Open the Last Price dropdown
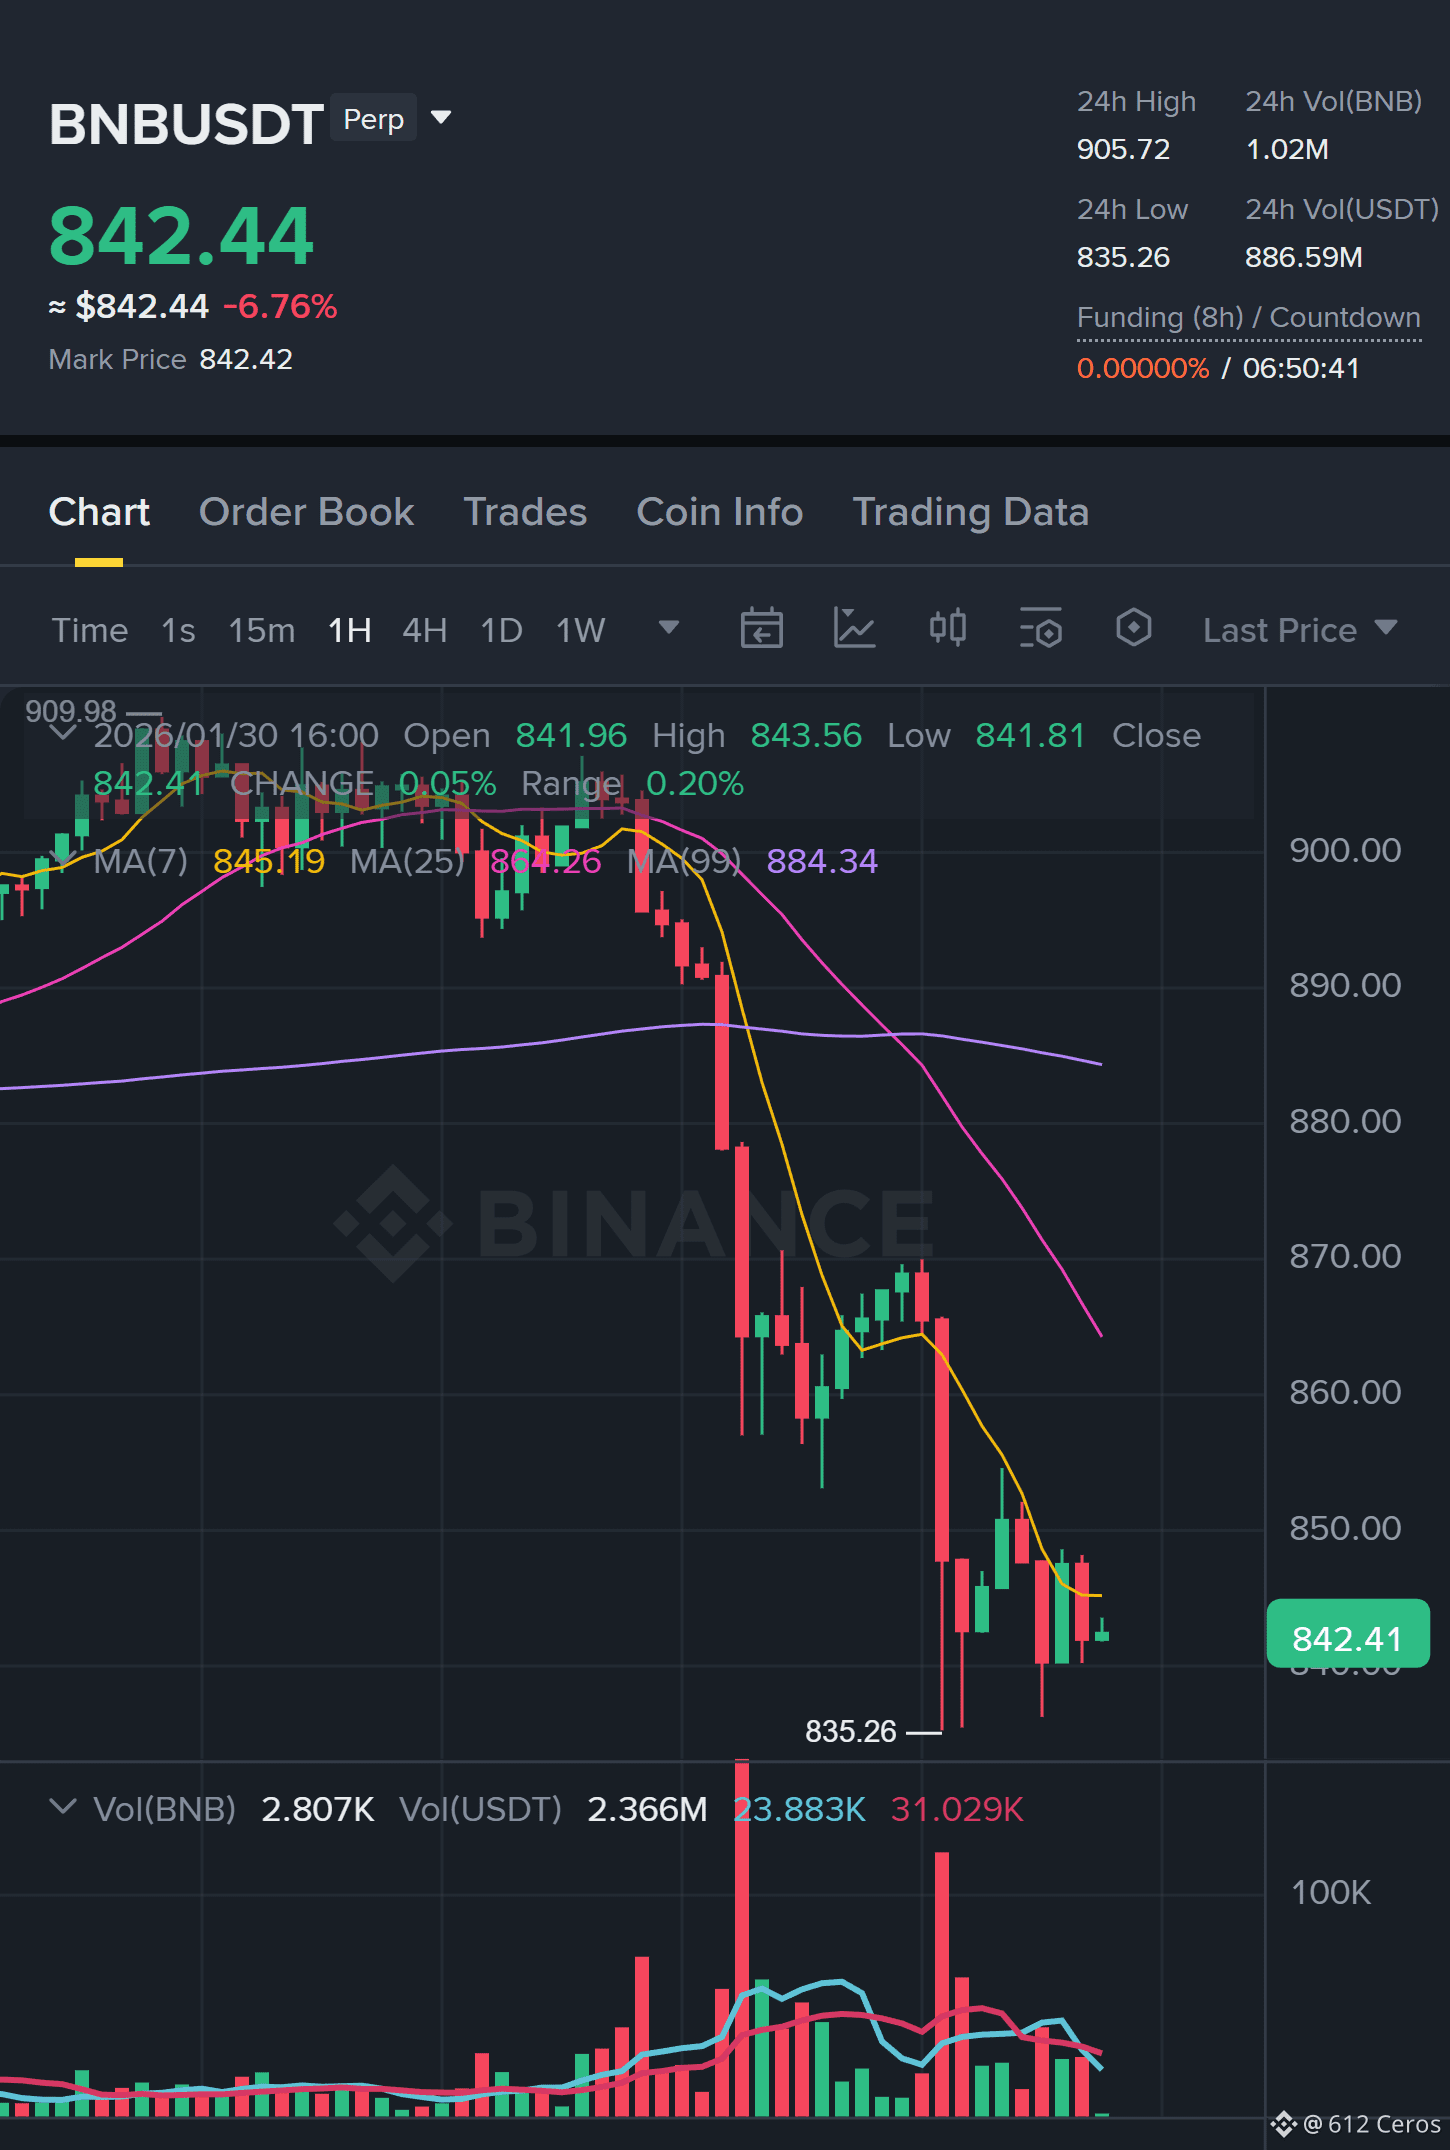This screenshot has width=1450, height=2150. pos(1299,630)
